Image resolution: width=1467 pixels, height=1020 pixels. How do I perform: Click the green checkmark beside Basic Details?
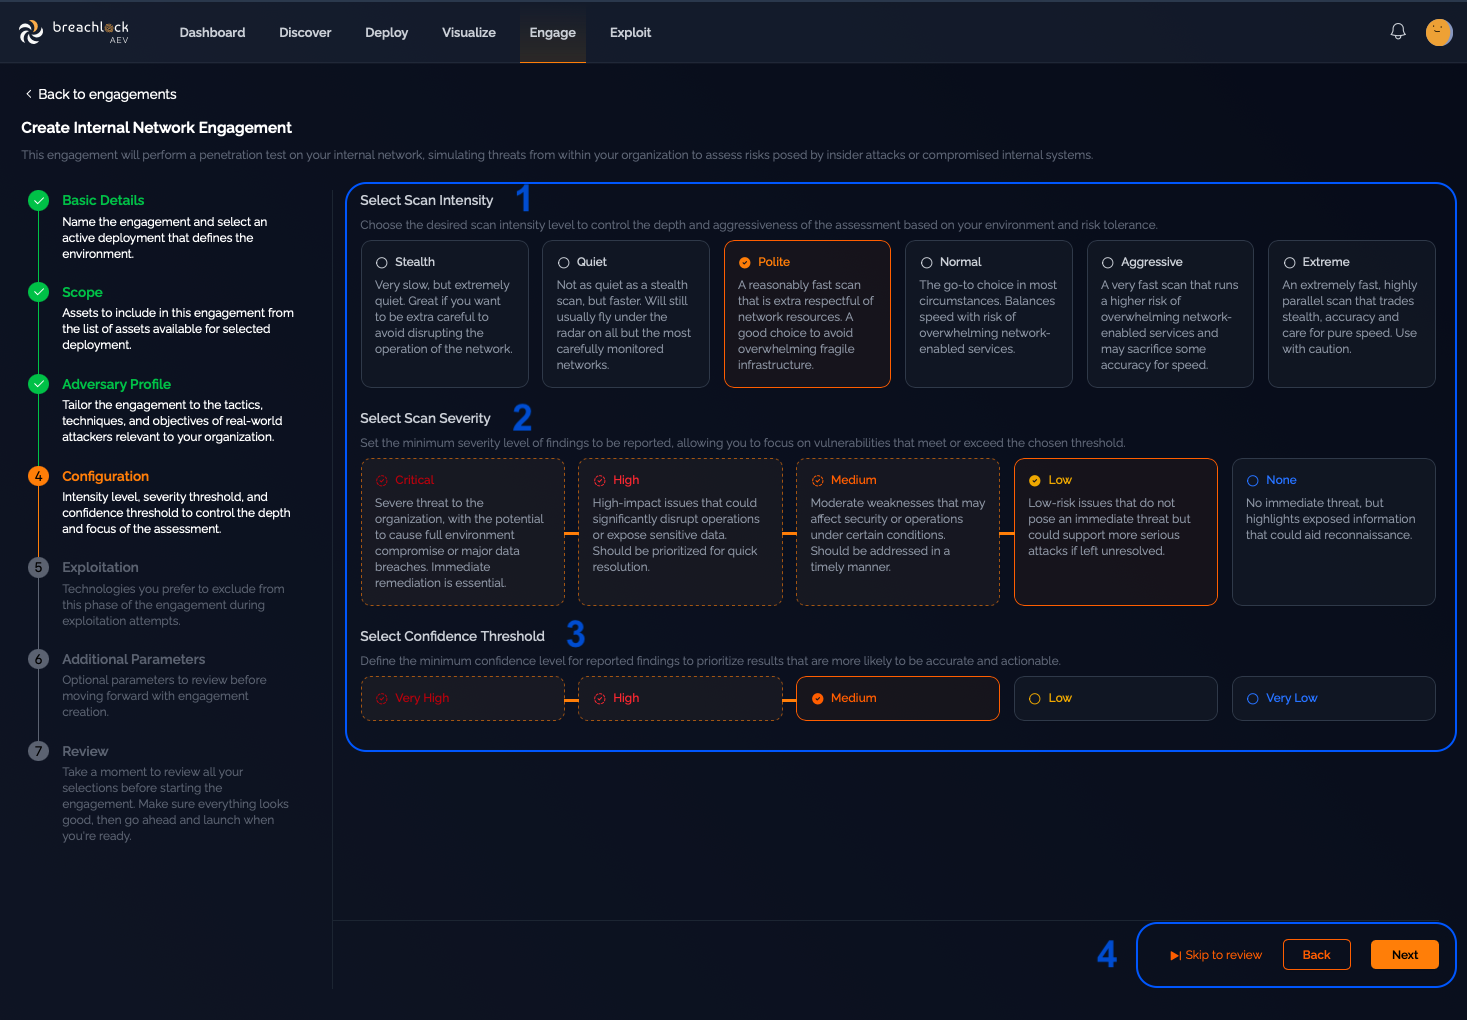point(39,200)
